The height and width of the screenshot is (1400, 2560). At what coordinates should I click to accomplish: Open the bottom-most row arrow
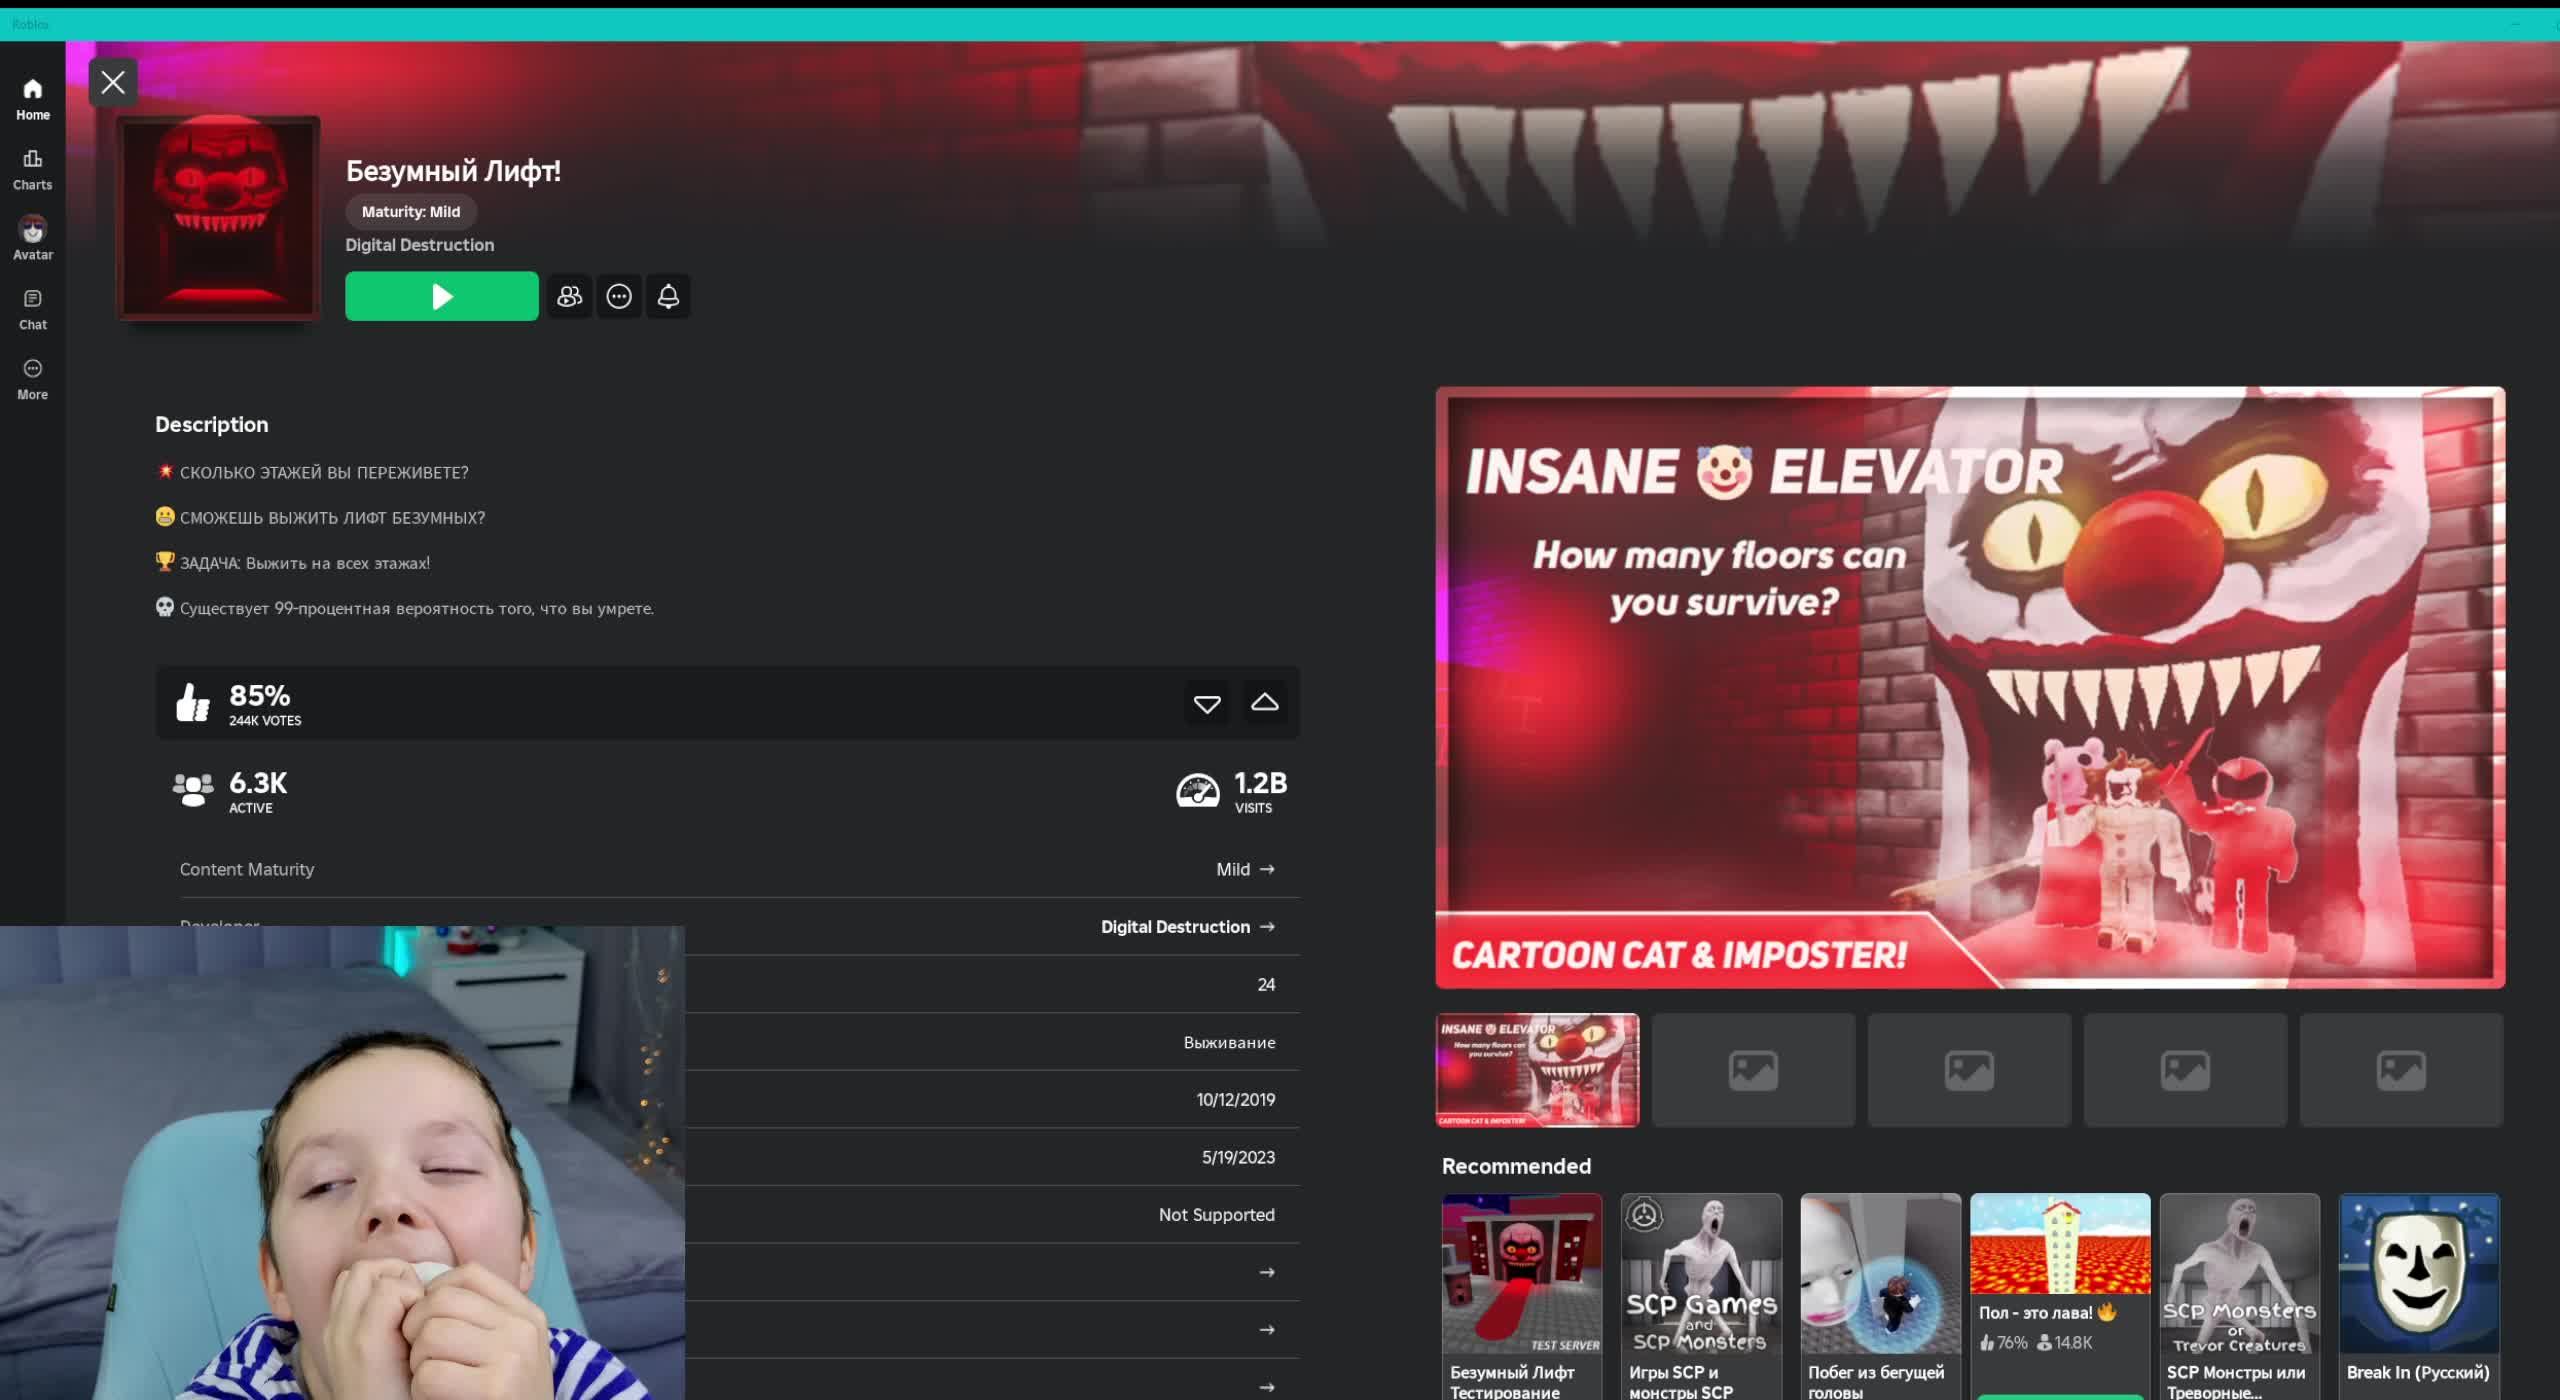point(1267,1387)
